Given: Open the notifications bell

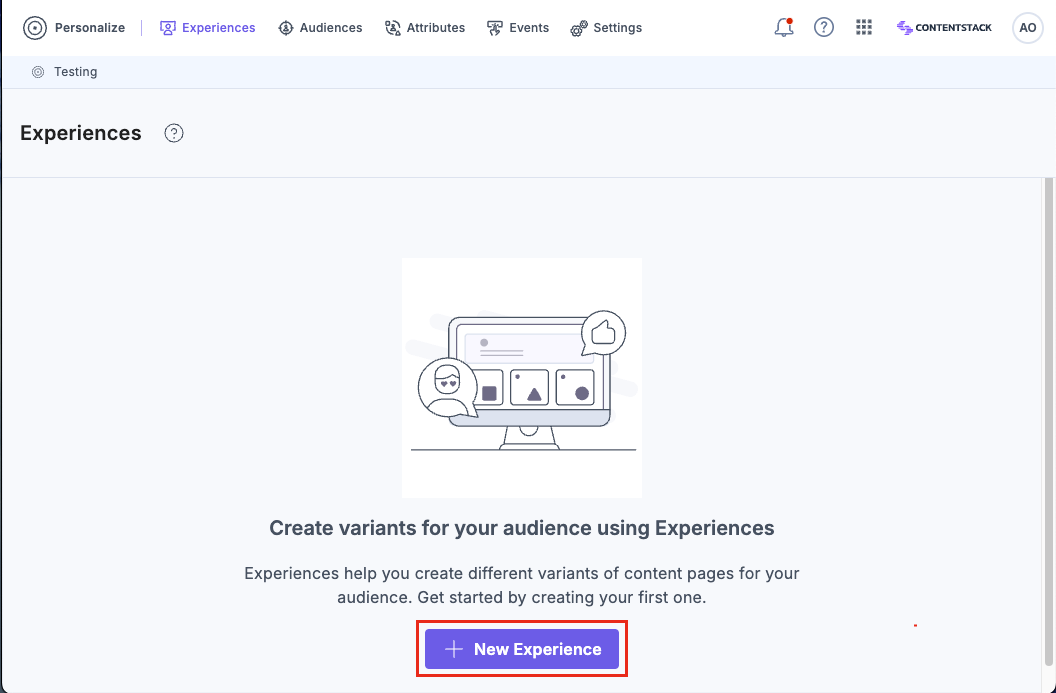Looking at the screenshot, I should [x=784, y=27].
